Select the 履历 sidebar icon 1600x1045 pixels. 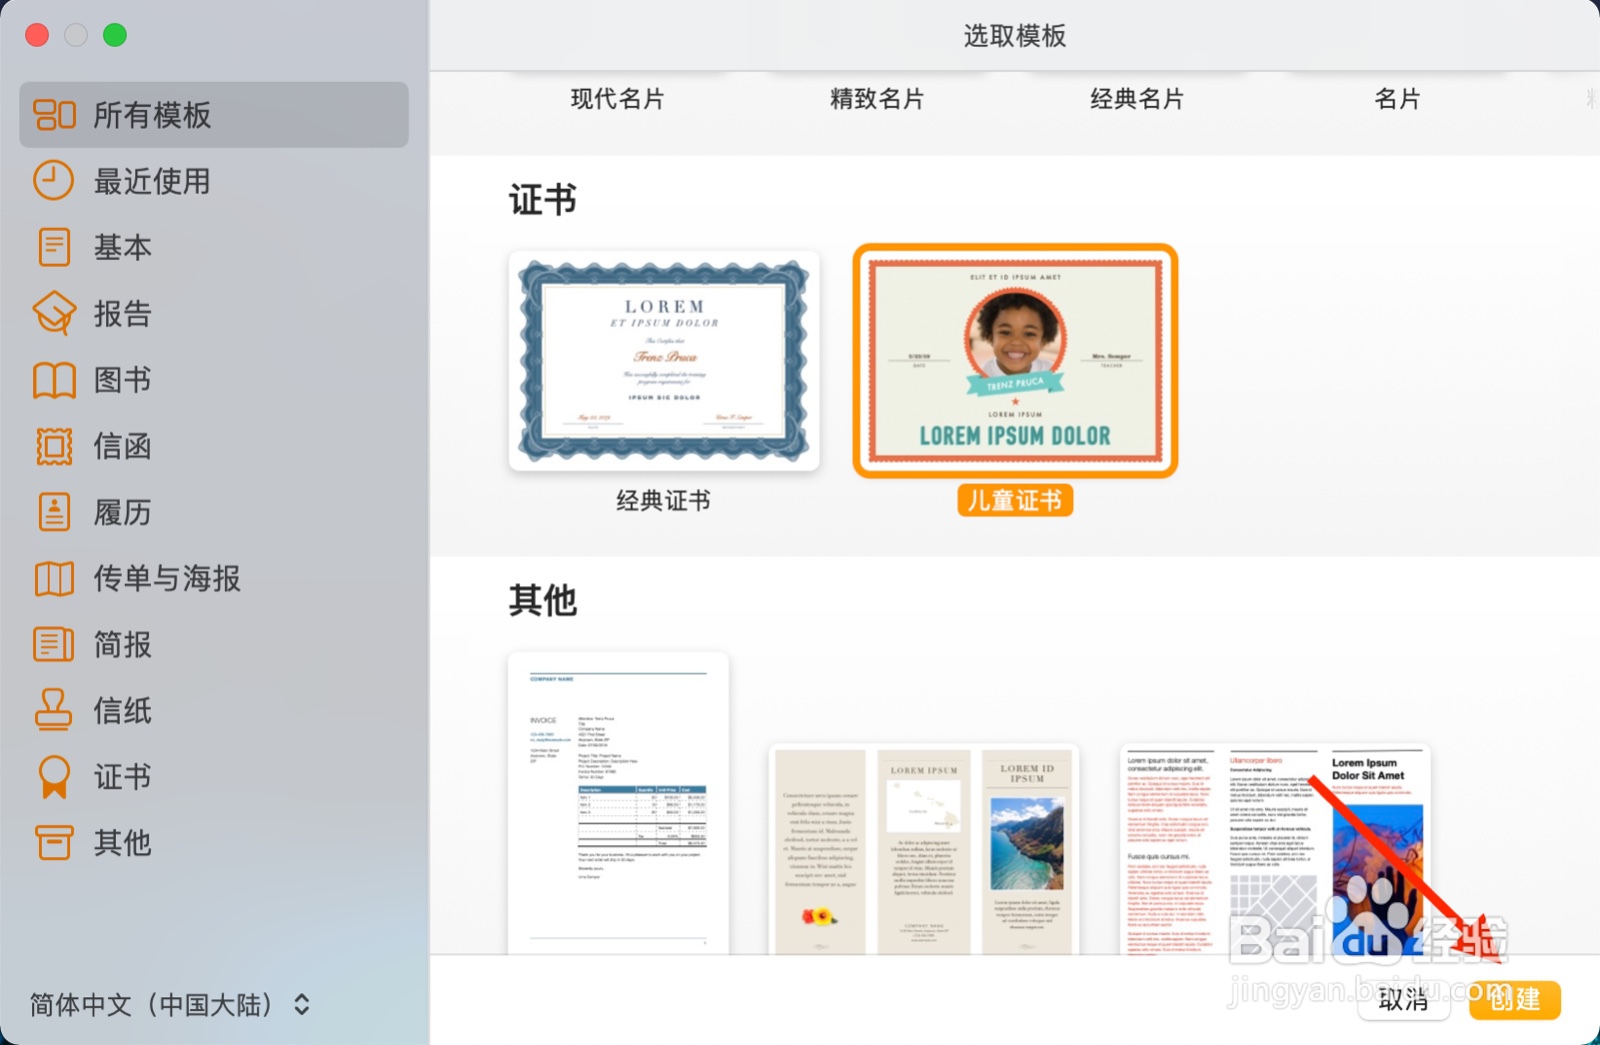(x=54, y=512)
